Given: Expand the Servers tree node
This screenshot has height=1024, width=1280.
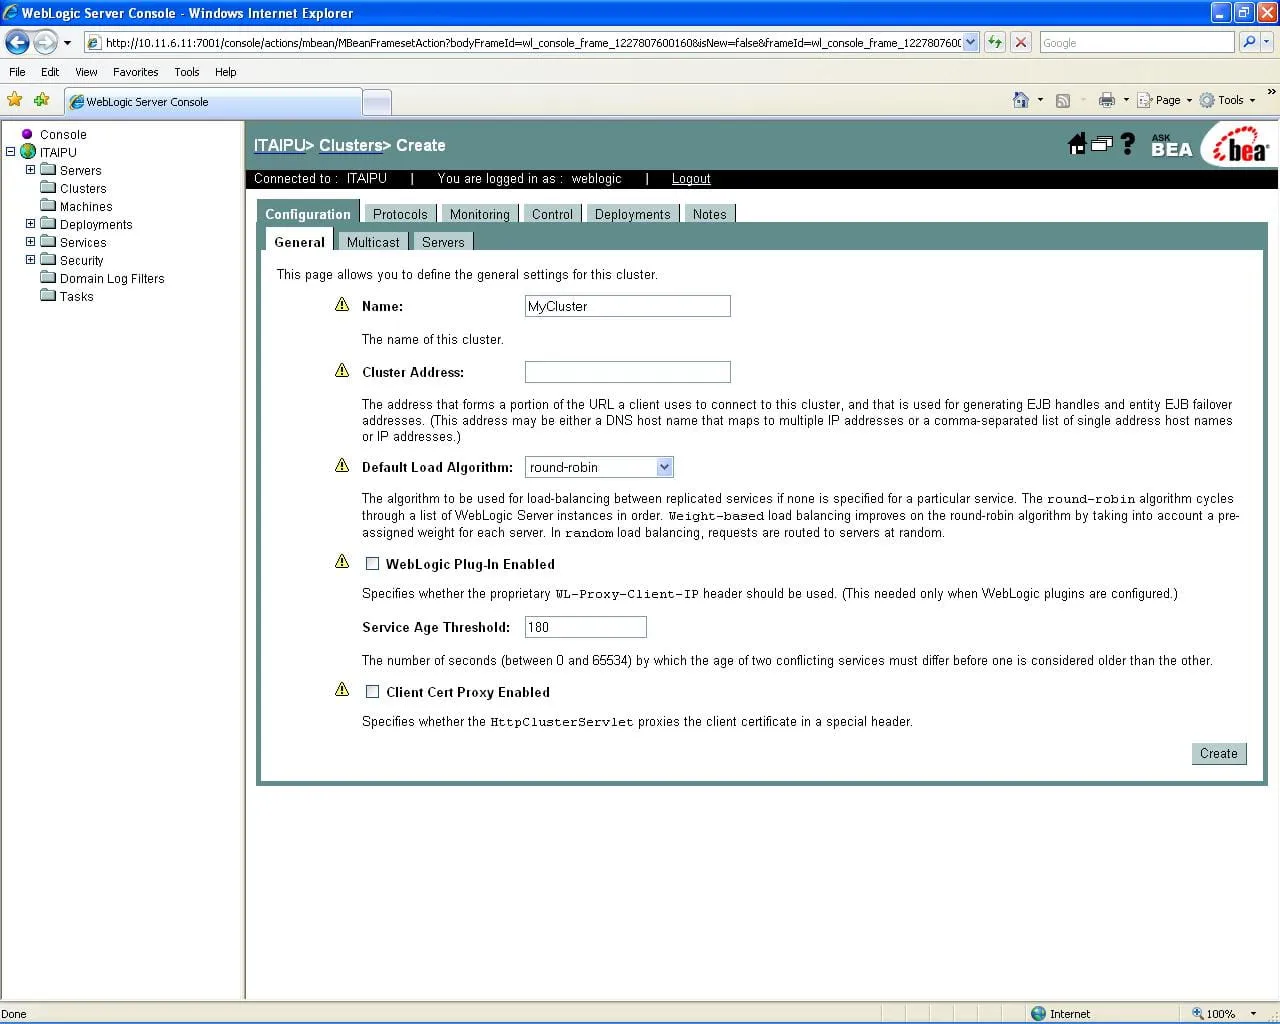Looking at the screenshot, I should pyautogui.click(x=30, y=170).
